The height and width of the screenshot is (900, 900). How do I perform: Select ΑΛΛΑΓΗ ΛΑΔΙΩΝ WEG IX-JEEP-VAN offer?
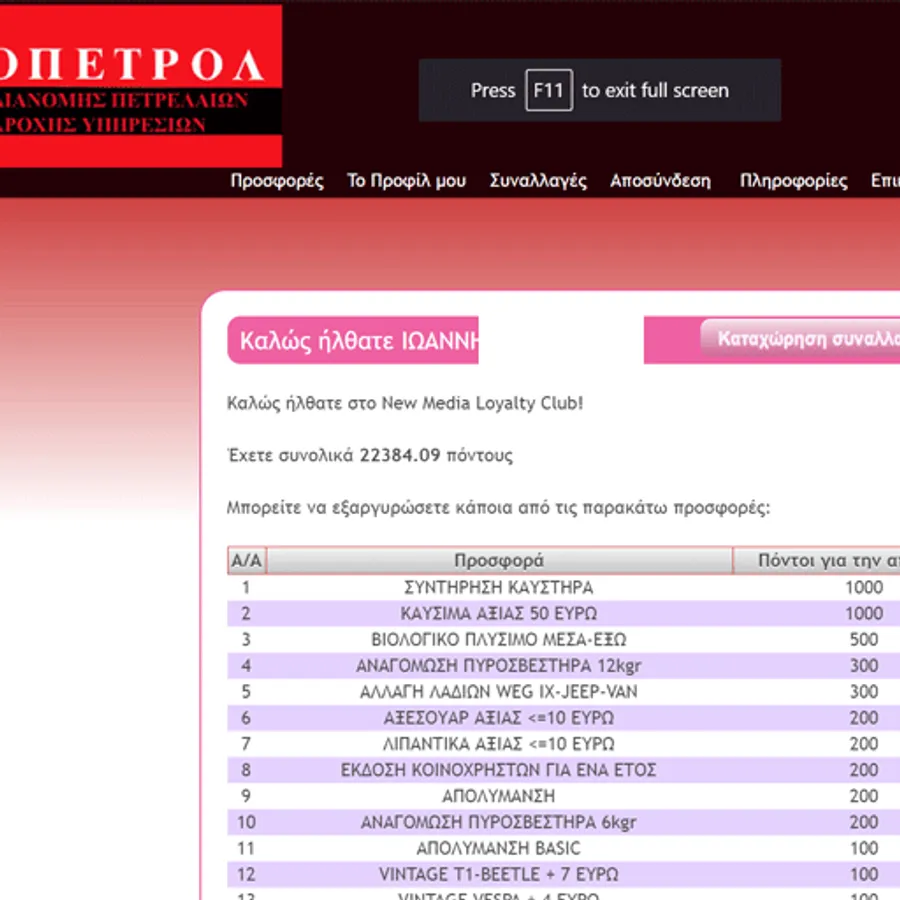pos(564,692)
